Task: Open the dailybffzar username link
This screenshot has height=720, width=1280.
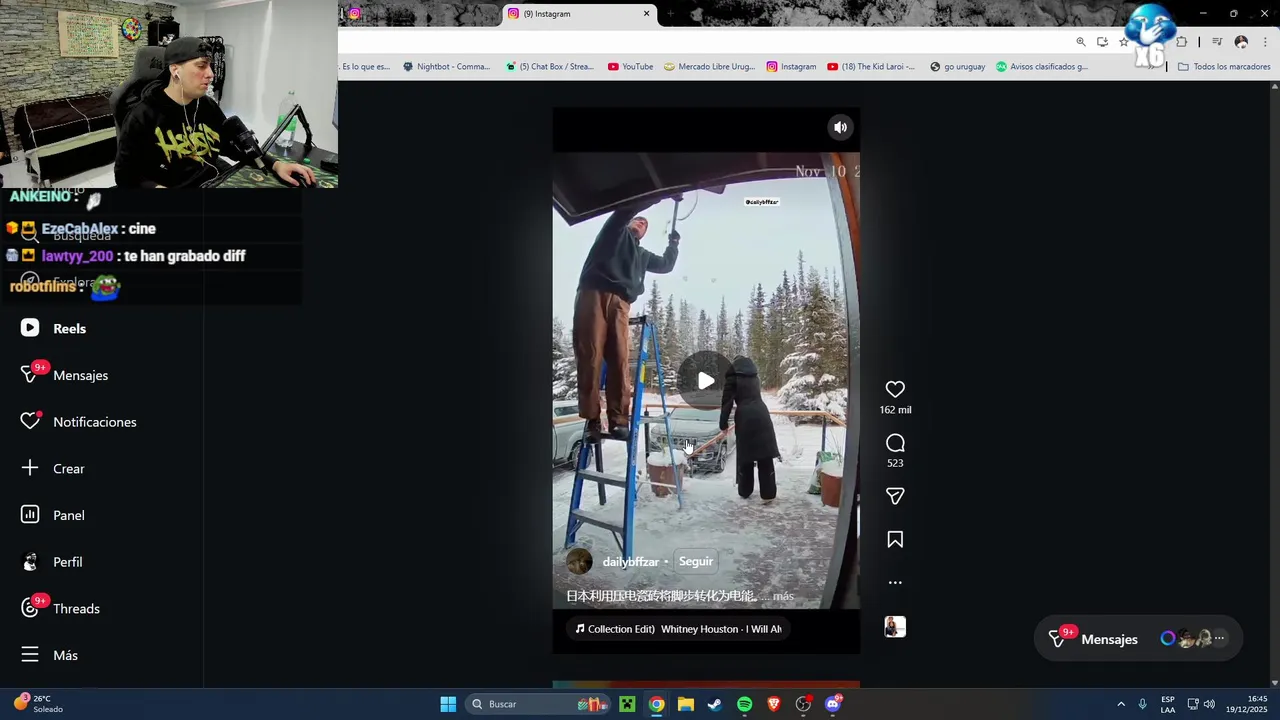Action: (x=631, y=562)
